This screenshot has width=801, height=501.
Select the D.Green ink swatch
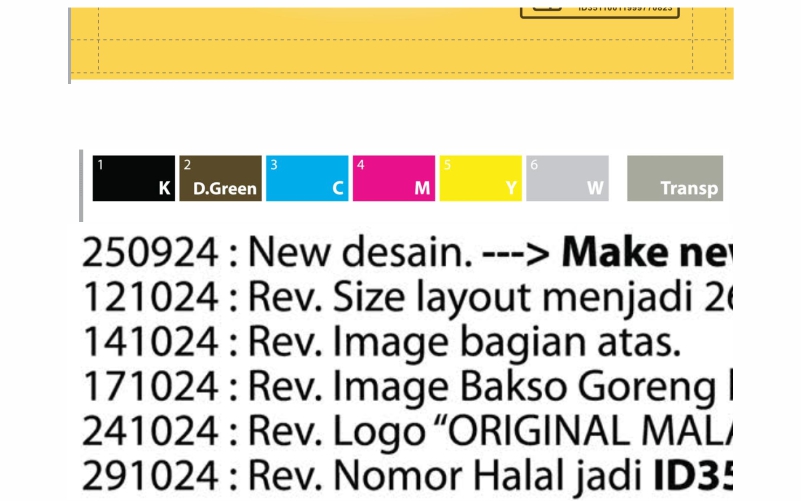tap(220, 178)
